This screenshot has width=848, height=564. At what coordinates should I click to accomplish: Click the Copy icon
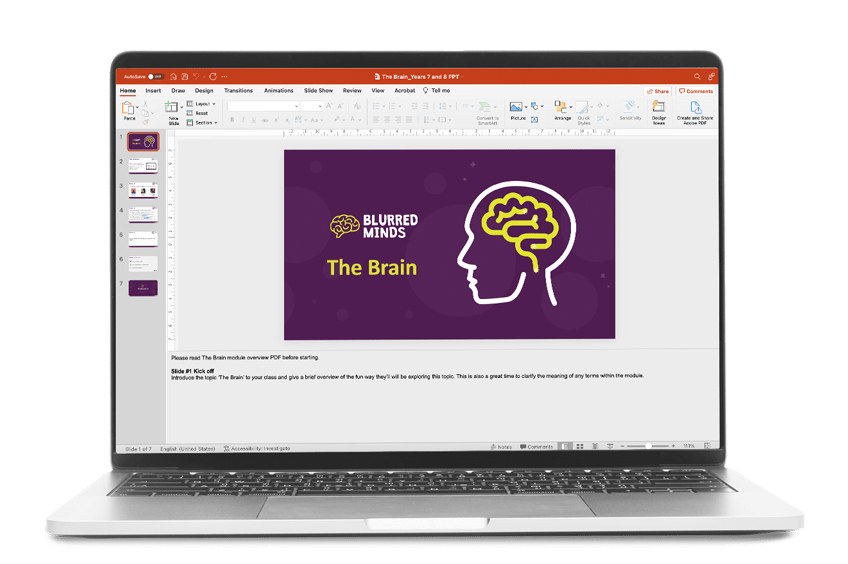[145, 113]
